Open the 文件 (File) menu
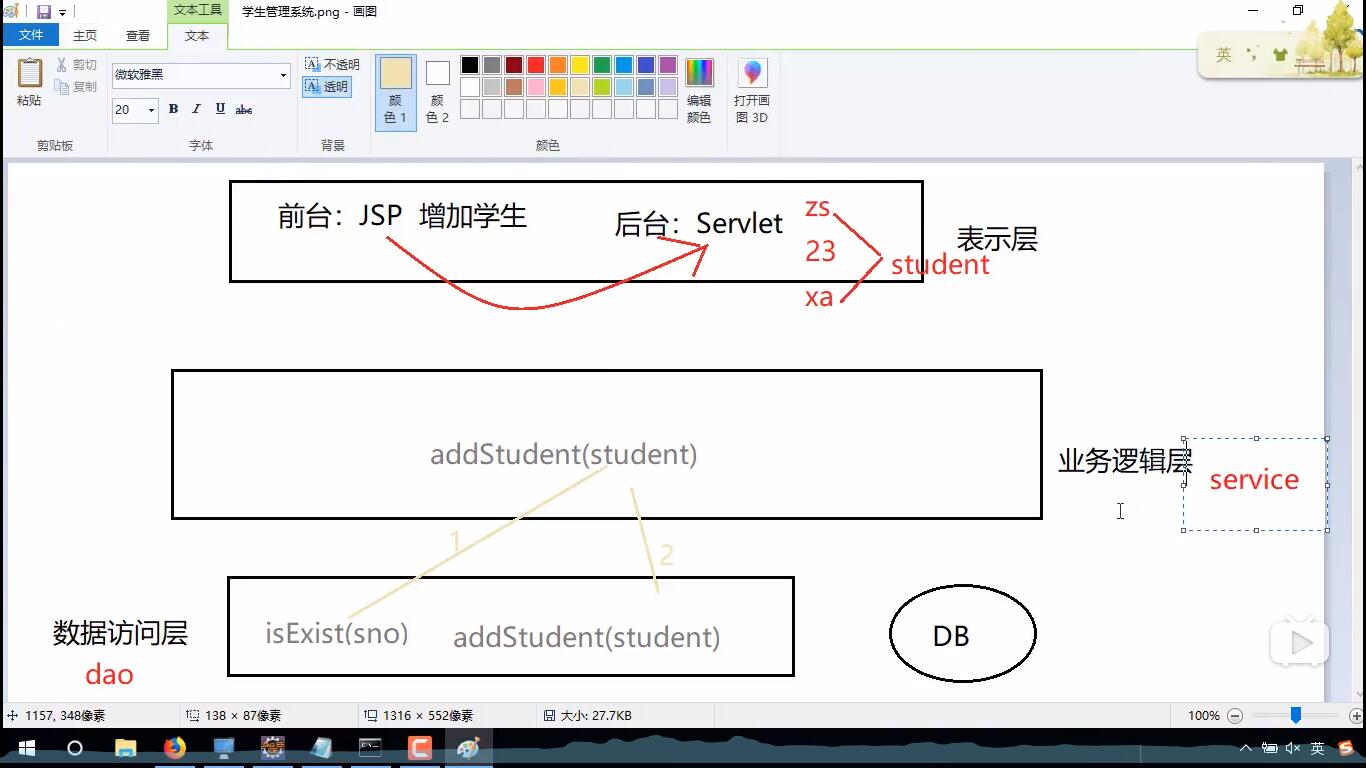The height and width of the screenshot is (768, 1366). tap(31, 34)
